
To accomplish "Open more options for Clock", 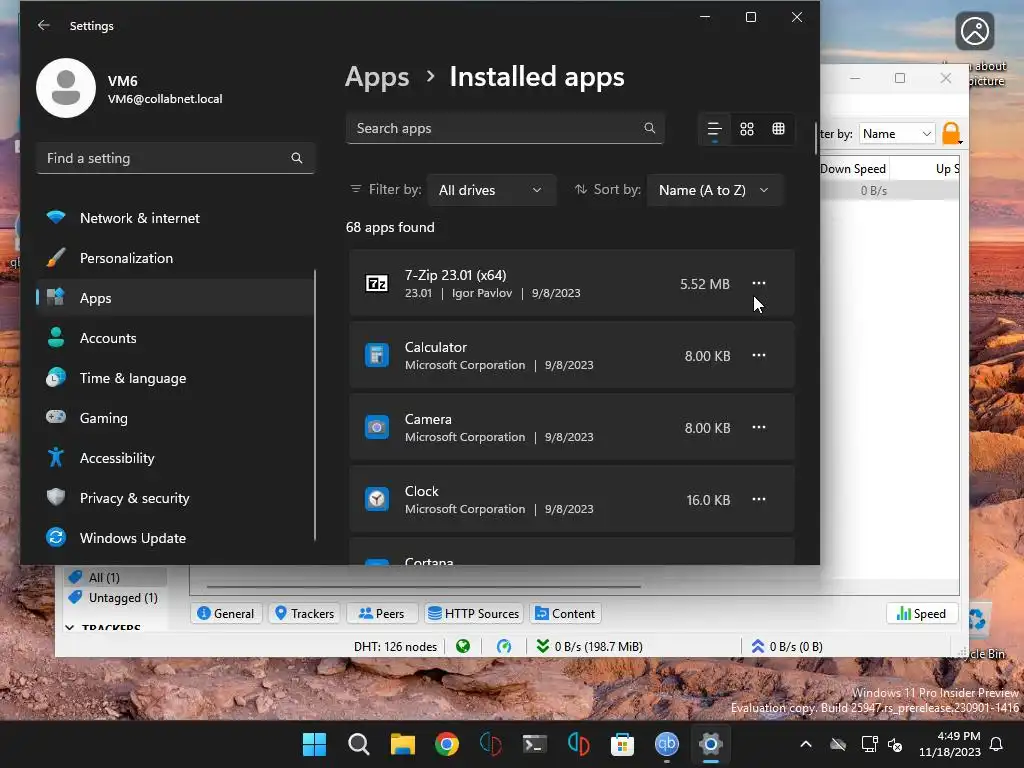I will [758, 499].
